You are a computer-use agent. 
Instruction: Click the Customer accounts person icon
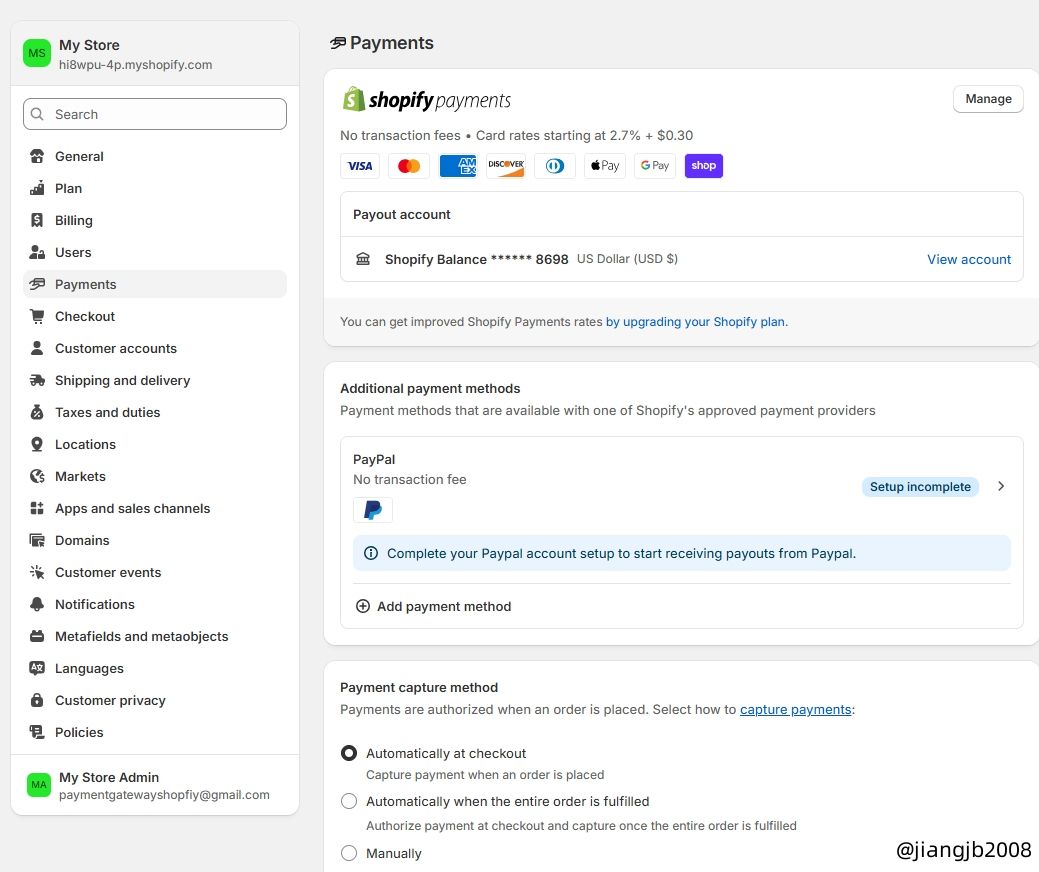37,349
